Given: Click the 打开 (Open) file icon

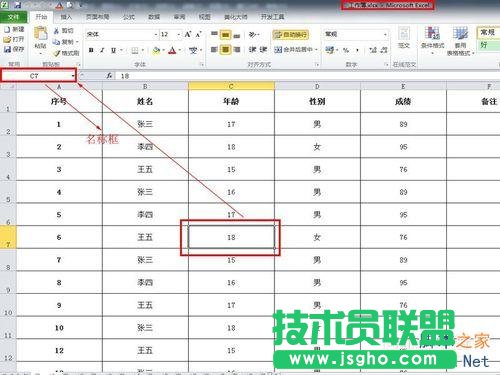Looking at the screenshot, I should [7, 39].
